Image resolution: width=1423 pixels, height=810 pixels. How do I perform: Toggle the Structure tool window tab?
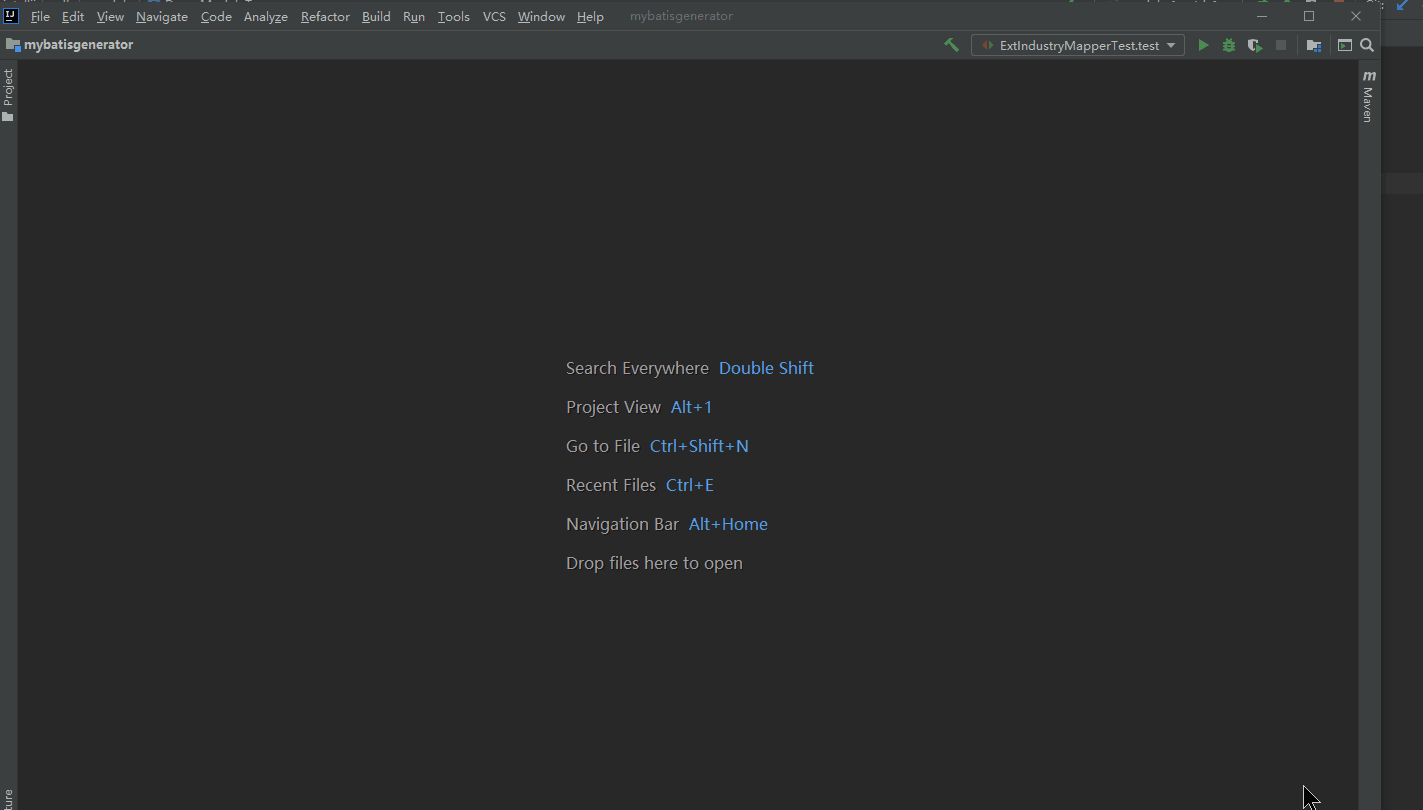(x=8, y=795)
